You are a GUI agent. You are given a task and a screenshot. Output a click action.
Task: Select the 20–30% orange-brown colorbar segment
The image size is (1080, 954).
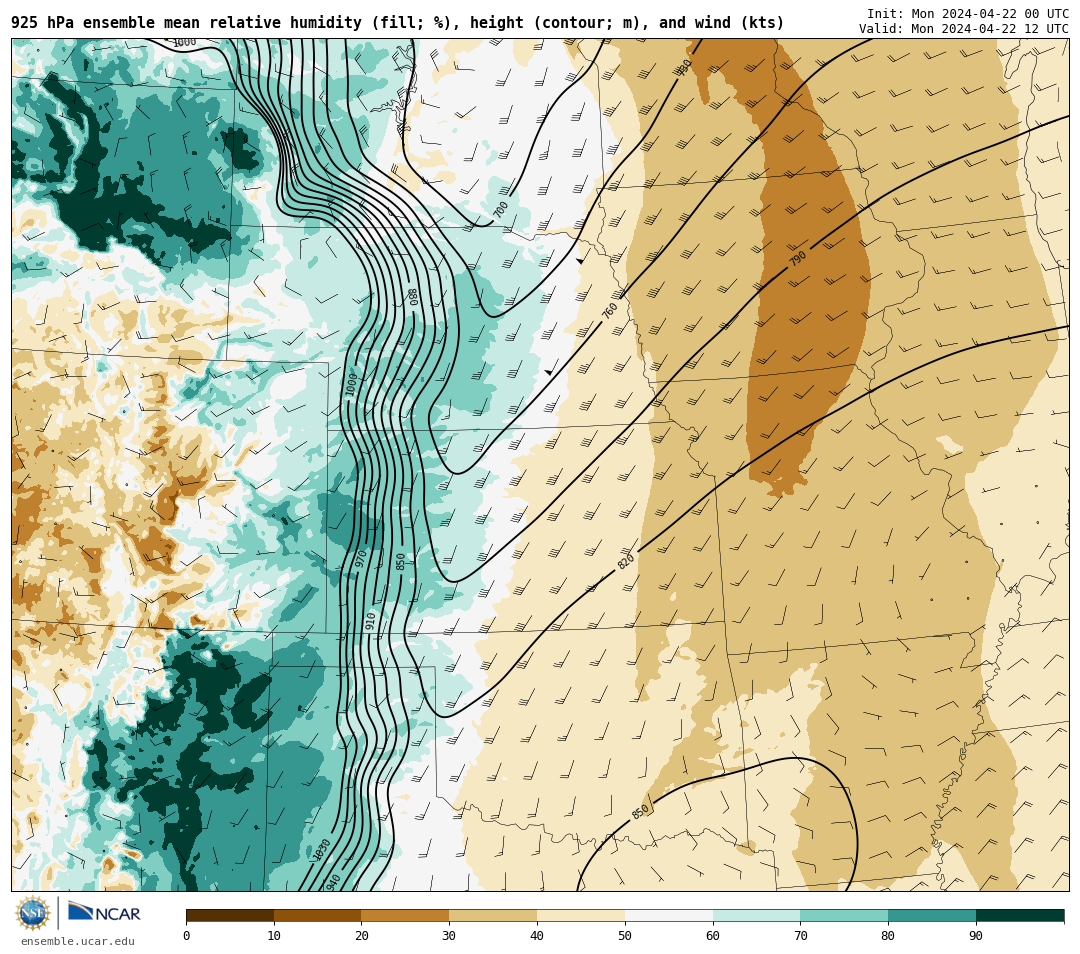click(x=406, y=915)
